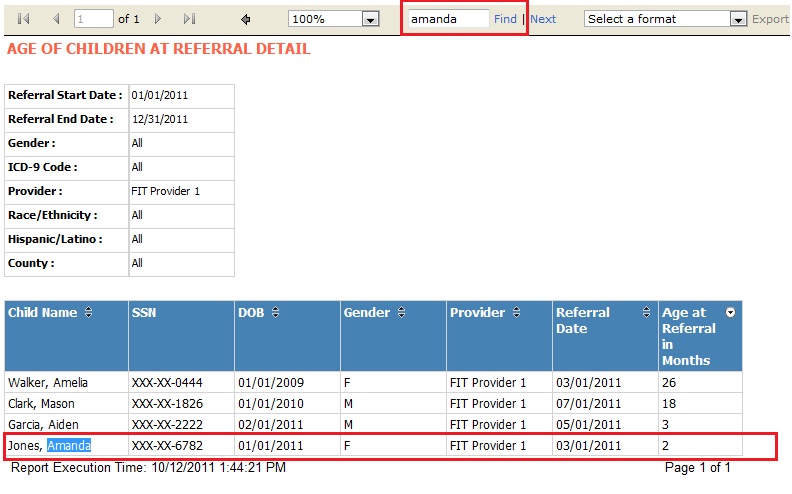
Task: Click the Find link
Action: click(505, 19)
